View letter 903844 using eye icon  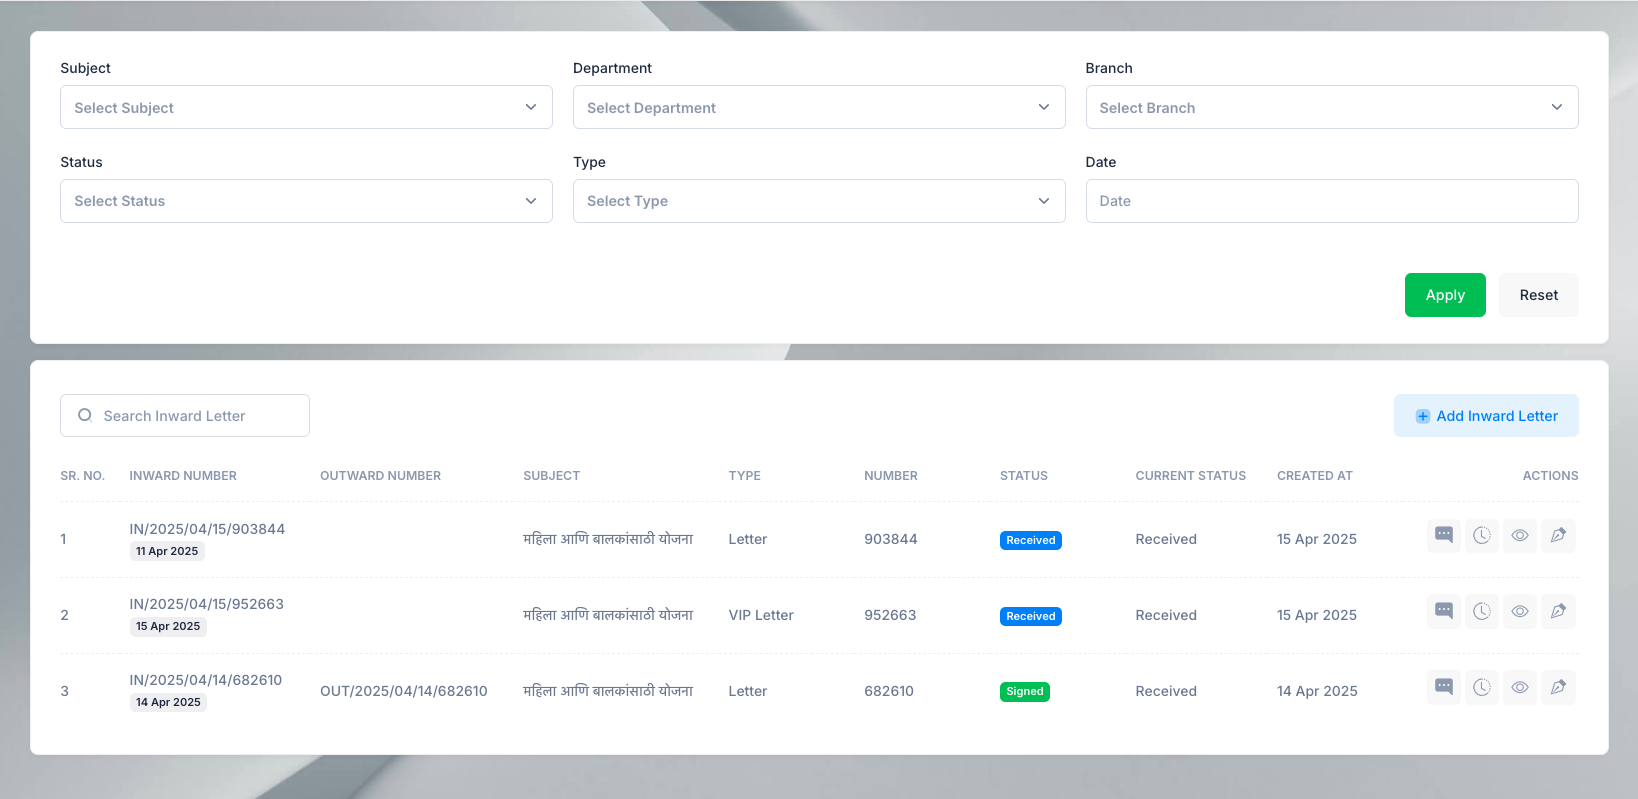coord(1519,535)
